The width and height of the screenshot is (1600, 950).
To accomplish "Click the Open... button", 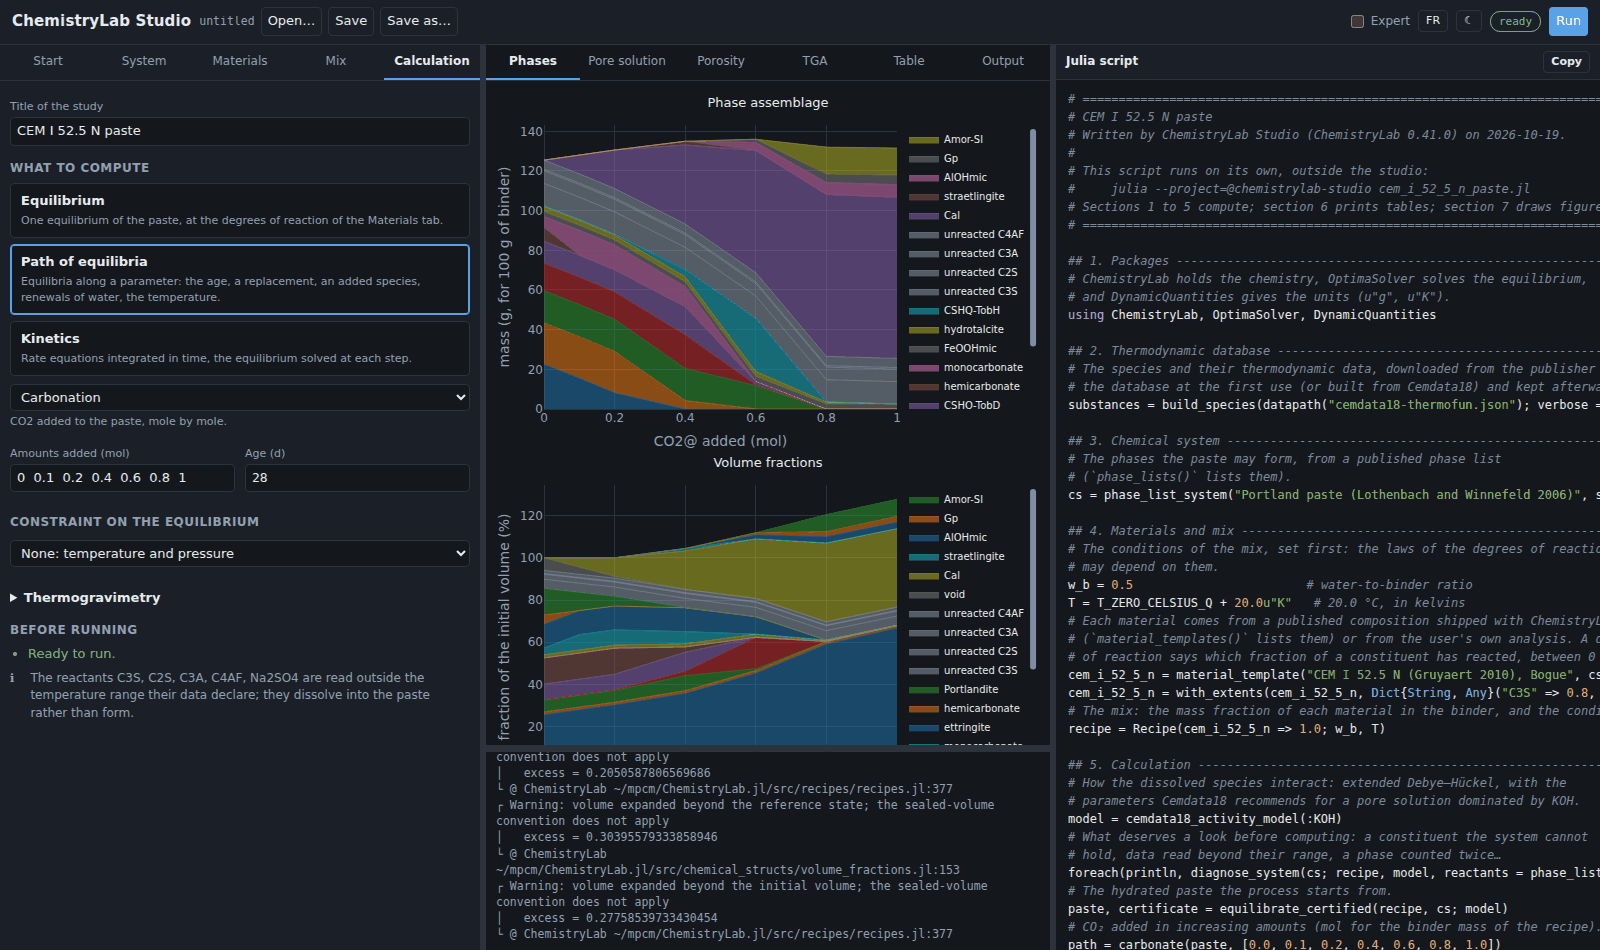I will tap(292, 21).
